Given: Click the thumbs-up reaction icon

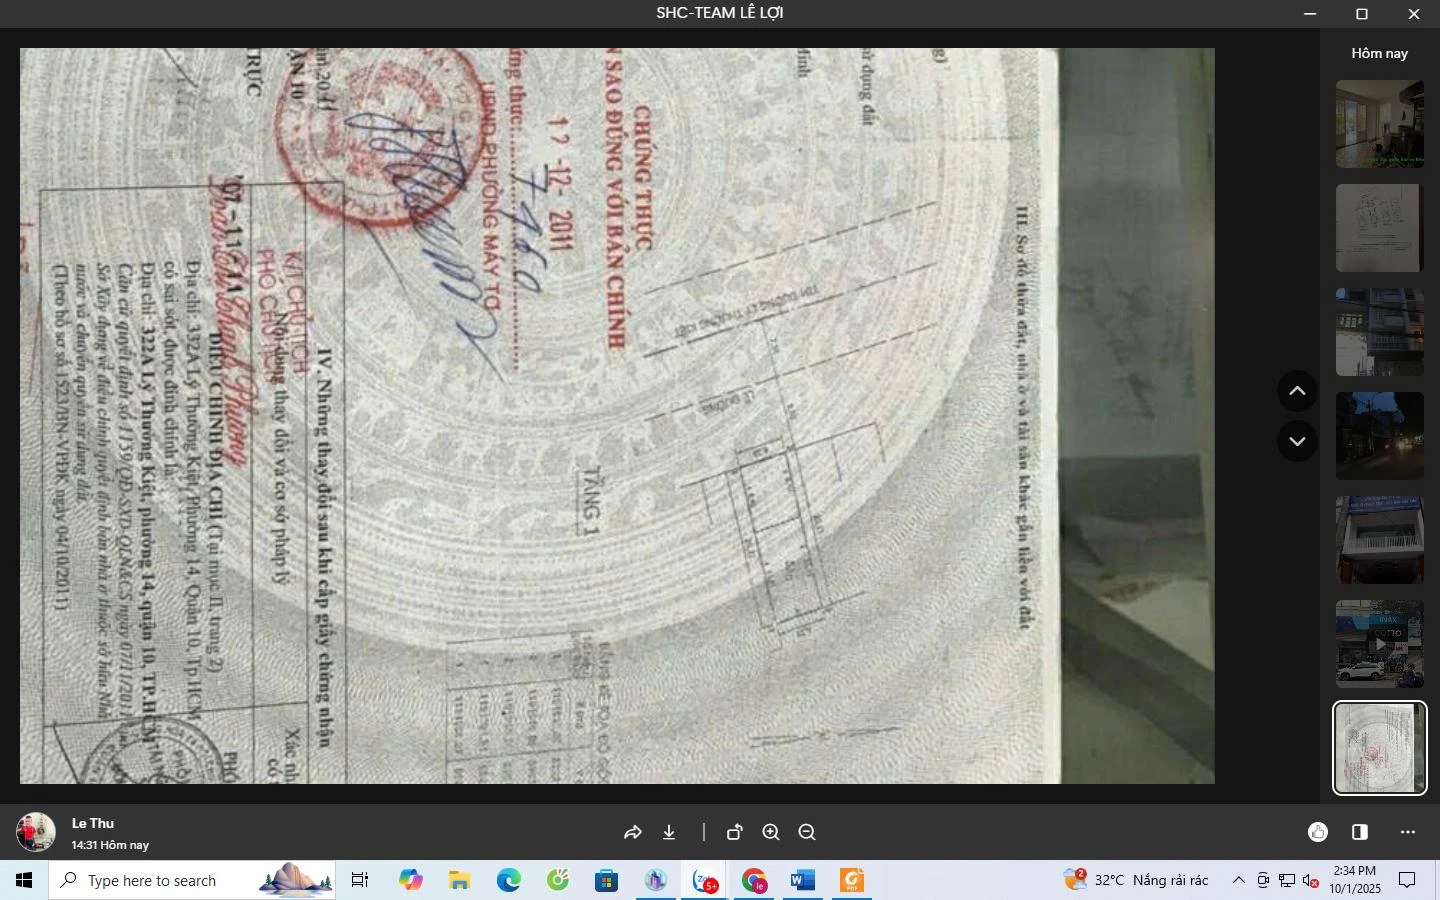Looking at the screenshot, I should tap(1318, 832).
